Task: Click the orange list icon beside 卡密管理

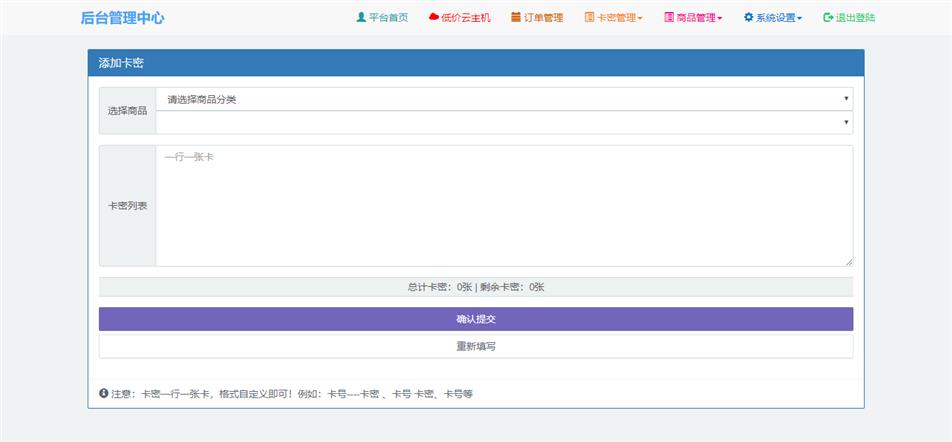Action: (589, 17)
